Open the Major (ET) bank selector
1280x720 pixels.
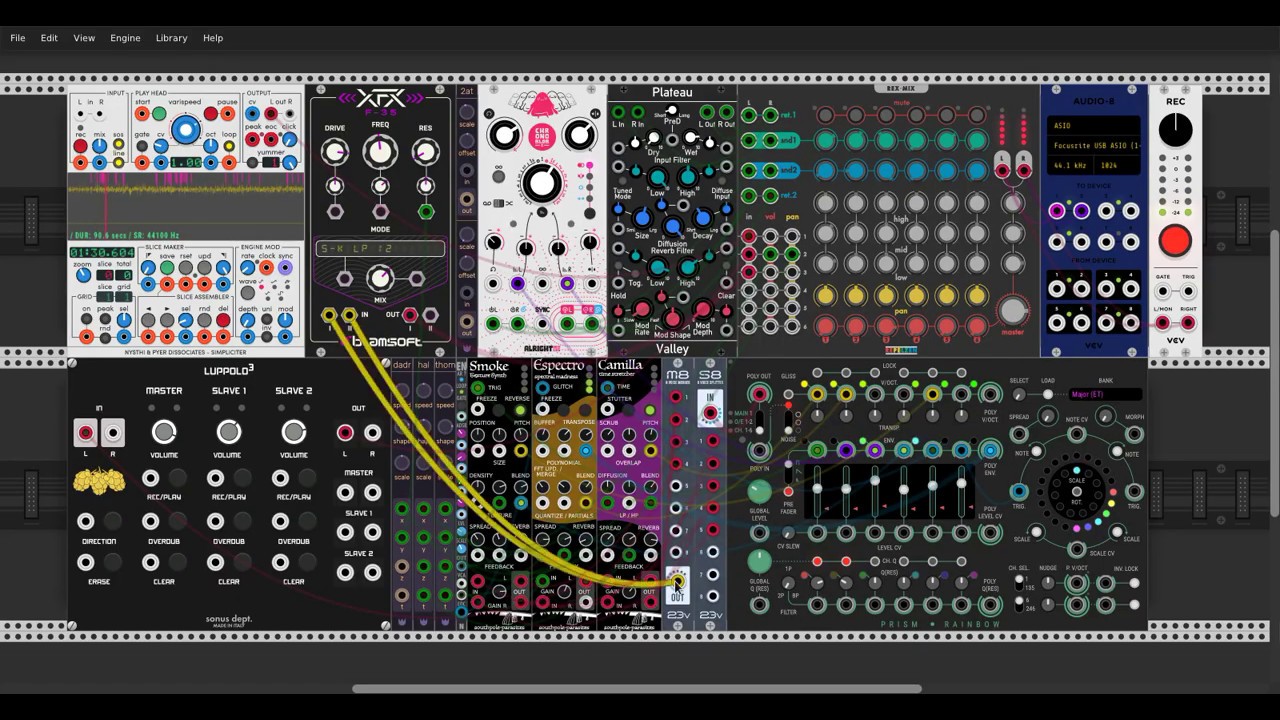1104,395
